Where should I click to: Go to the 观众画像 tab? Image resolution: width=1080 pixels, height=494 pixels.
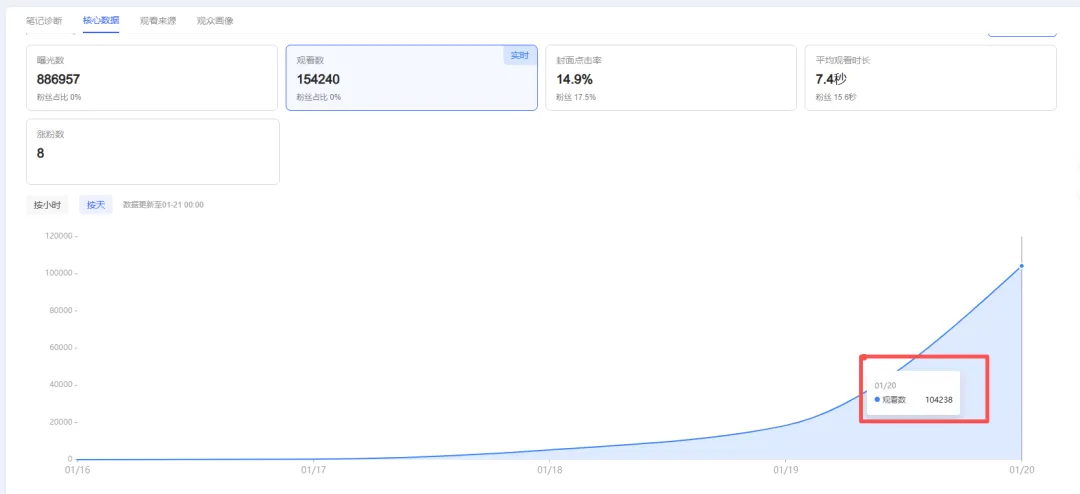(x=215, y=20)
